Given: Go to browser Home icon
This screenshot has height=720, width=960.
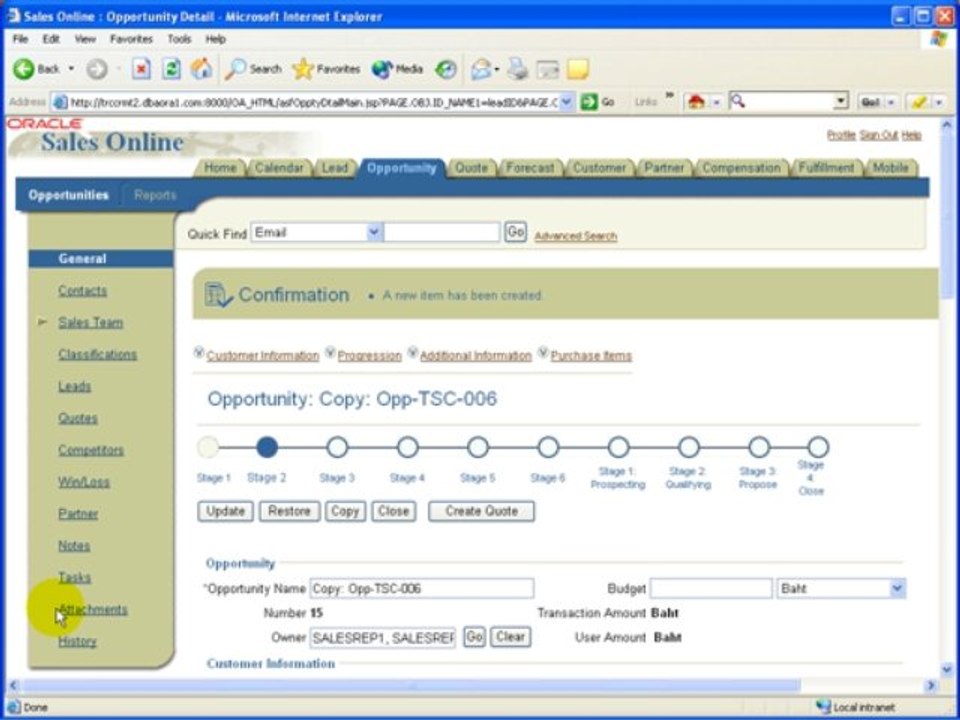Looking at the screenshot, I should tap(201, 69).
